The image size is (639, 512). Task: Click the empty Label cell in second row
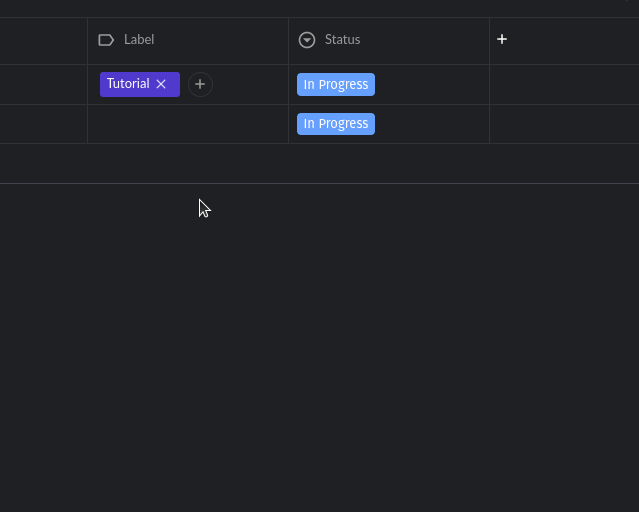coord(188,124)
